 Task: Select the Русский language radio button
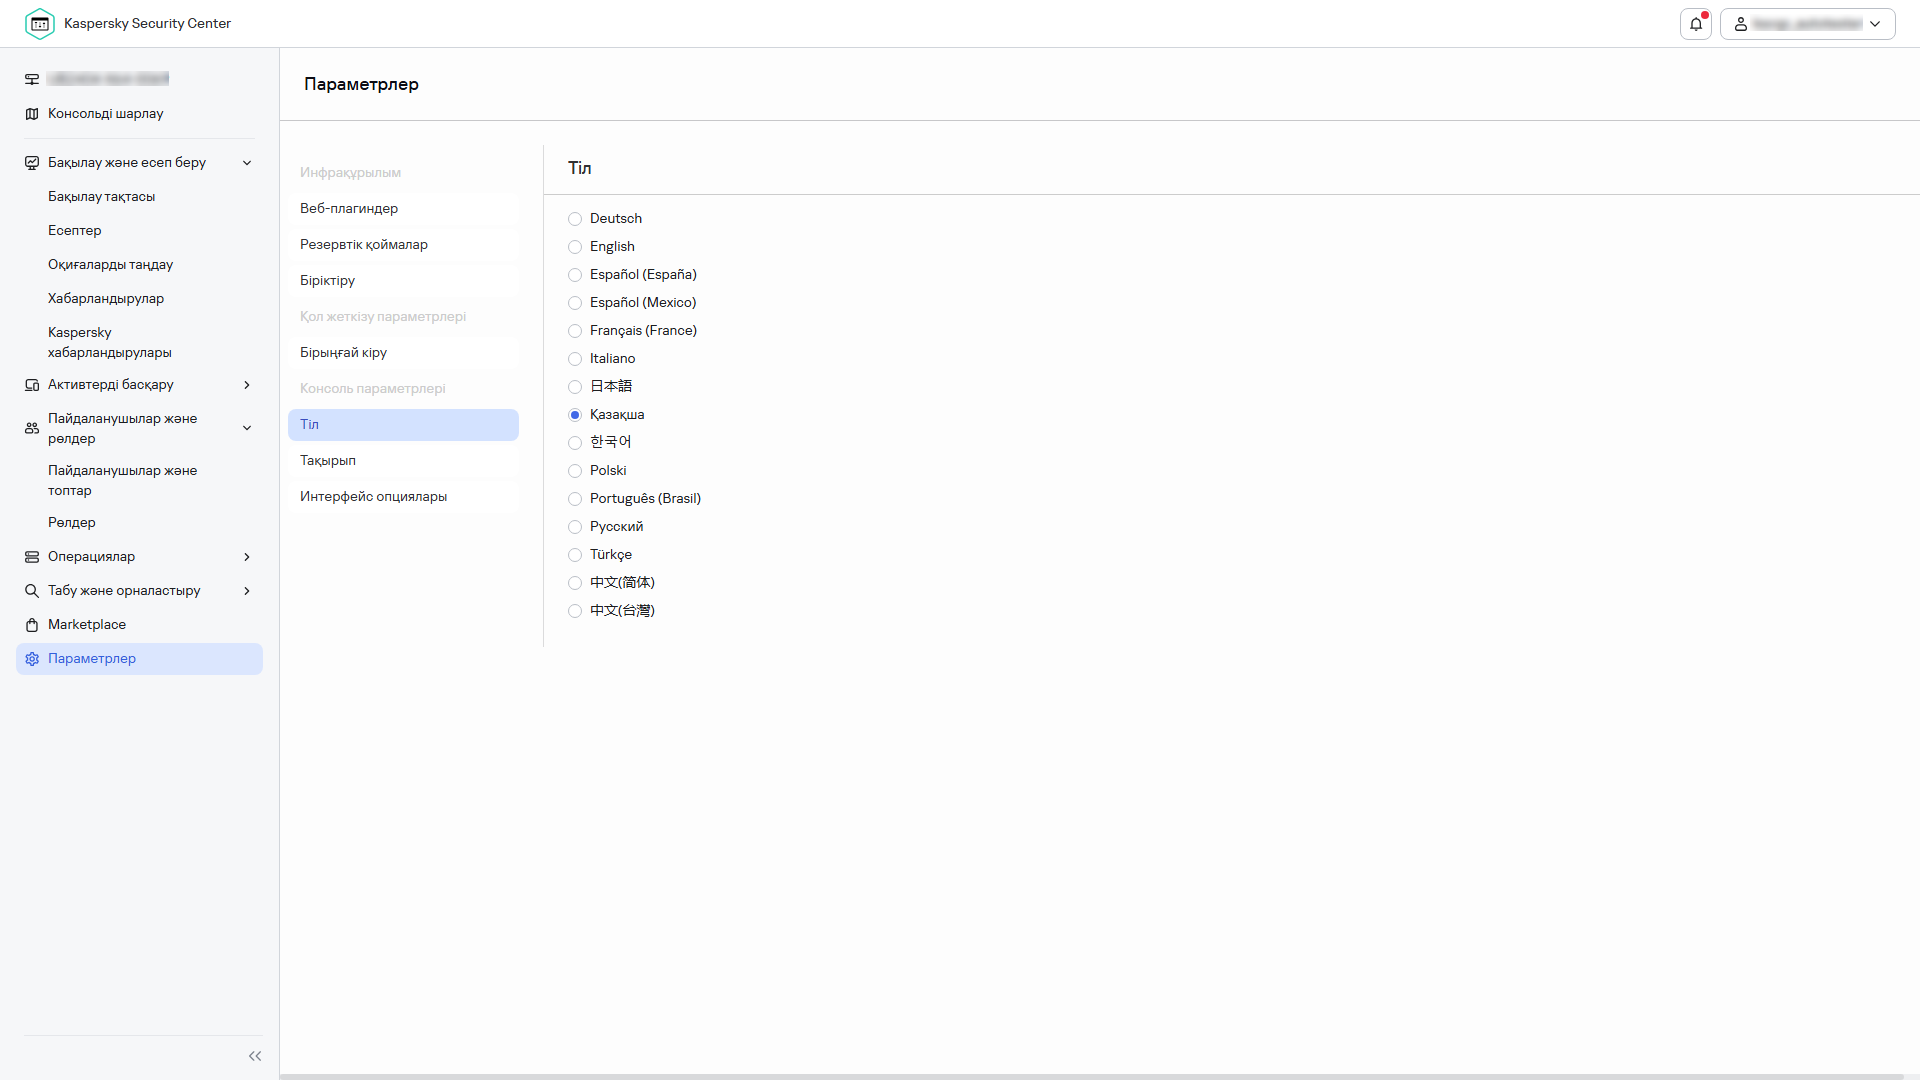click(x=575, y=527)
